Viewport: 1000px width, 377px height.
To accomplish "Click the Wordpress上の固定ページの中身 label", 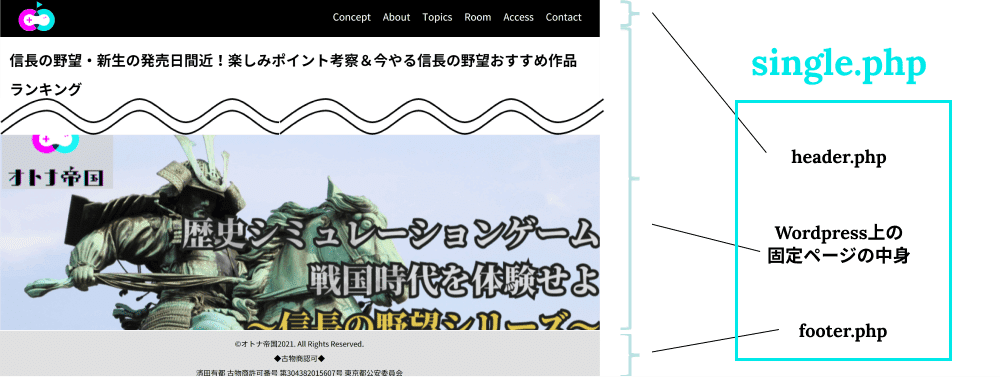I will tap(838, 244).
